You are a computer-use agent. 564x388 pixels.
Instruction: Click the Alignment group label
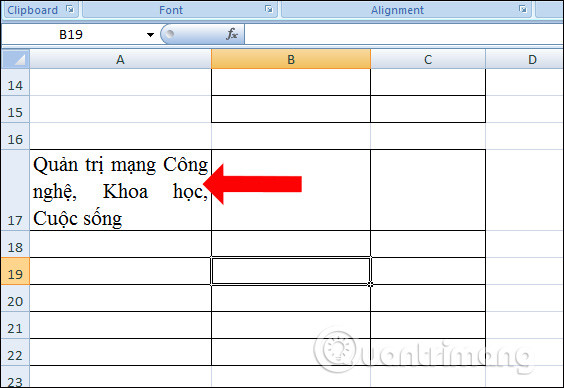397,10
